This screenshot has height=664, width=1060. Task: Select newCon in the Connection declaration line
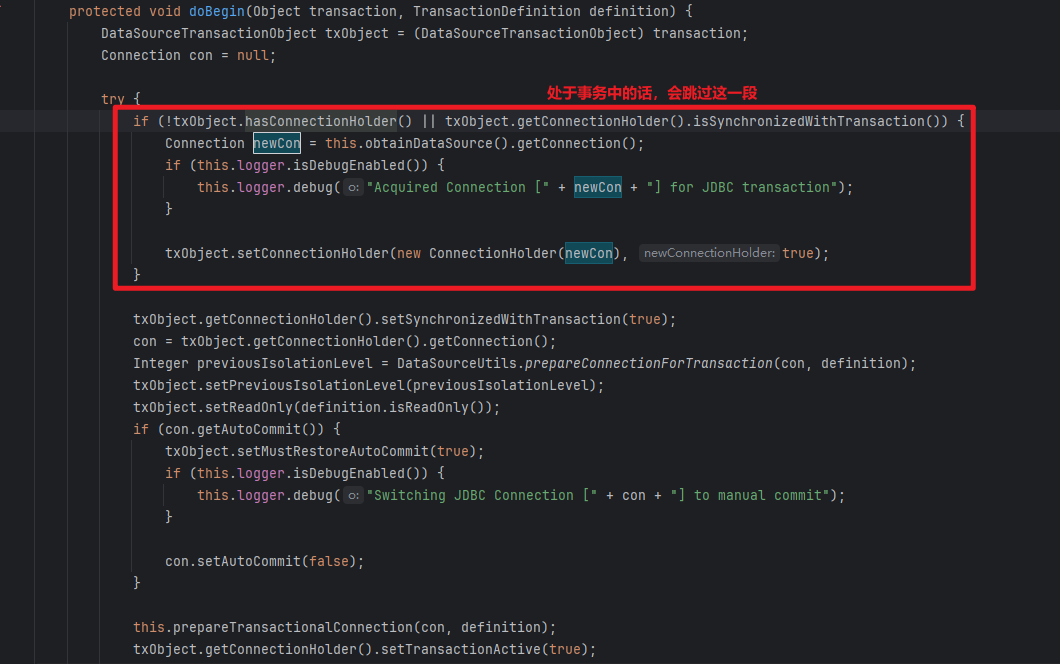pyautogui.click(x=276, y=143)
